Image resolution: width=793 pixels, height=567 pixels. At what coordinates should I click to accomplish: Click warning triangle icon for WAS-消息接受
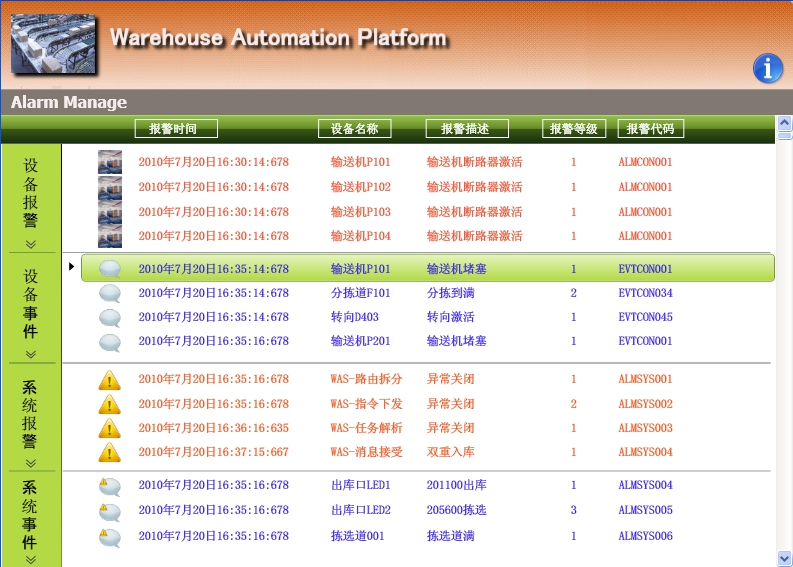point(110,452)
